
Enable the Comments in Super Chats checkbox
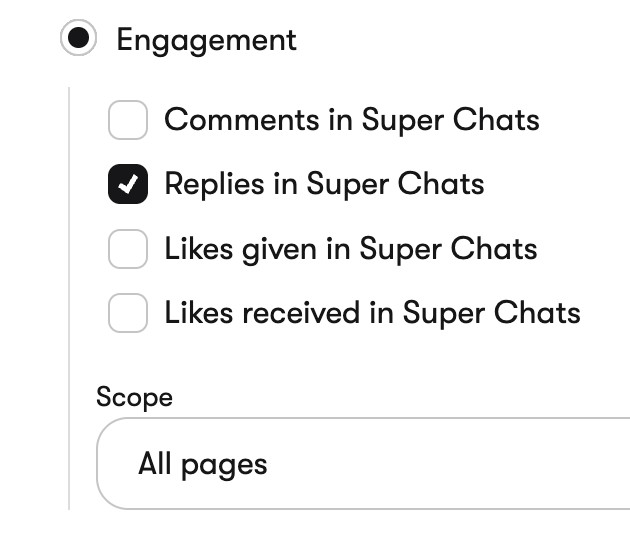[x=128, y=120]
